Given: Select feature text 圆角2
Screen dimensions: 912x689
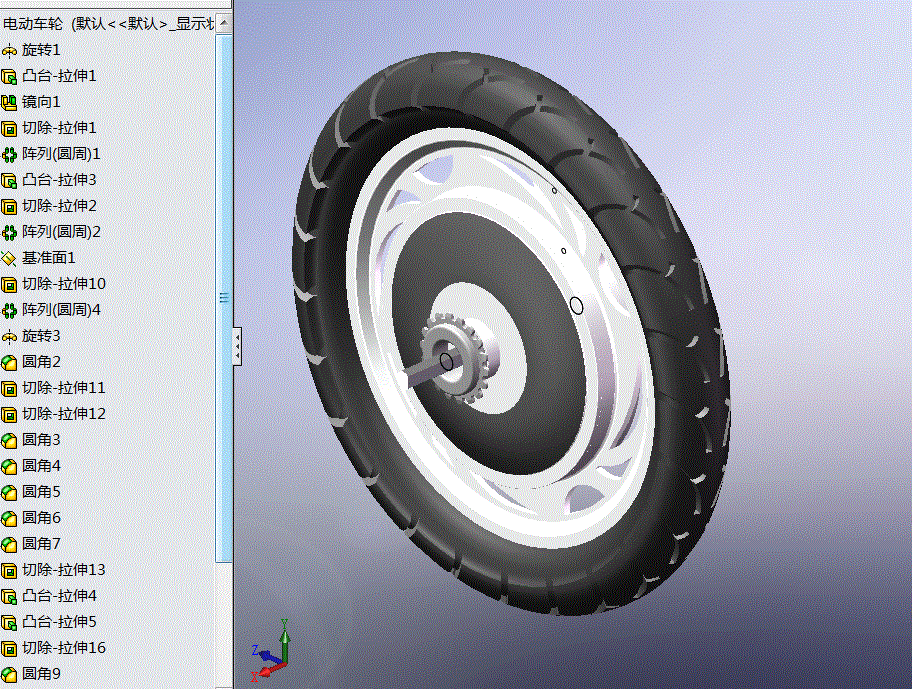Looking at the screenshot, I should coord(41,362).
